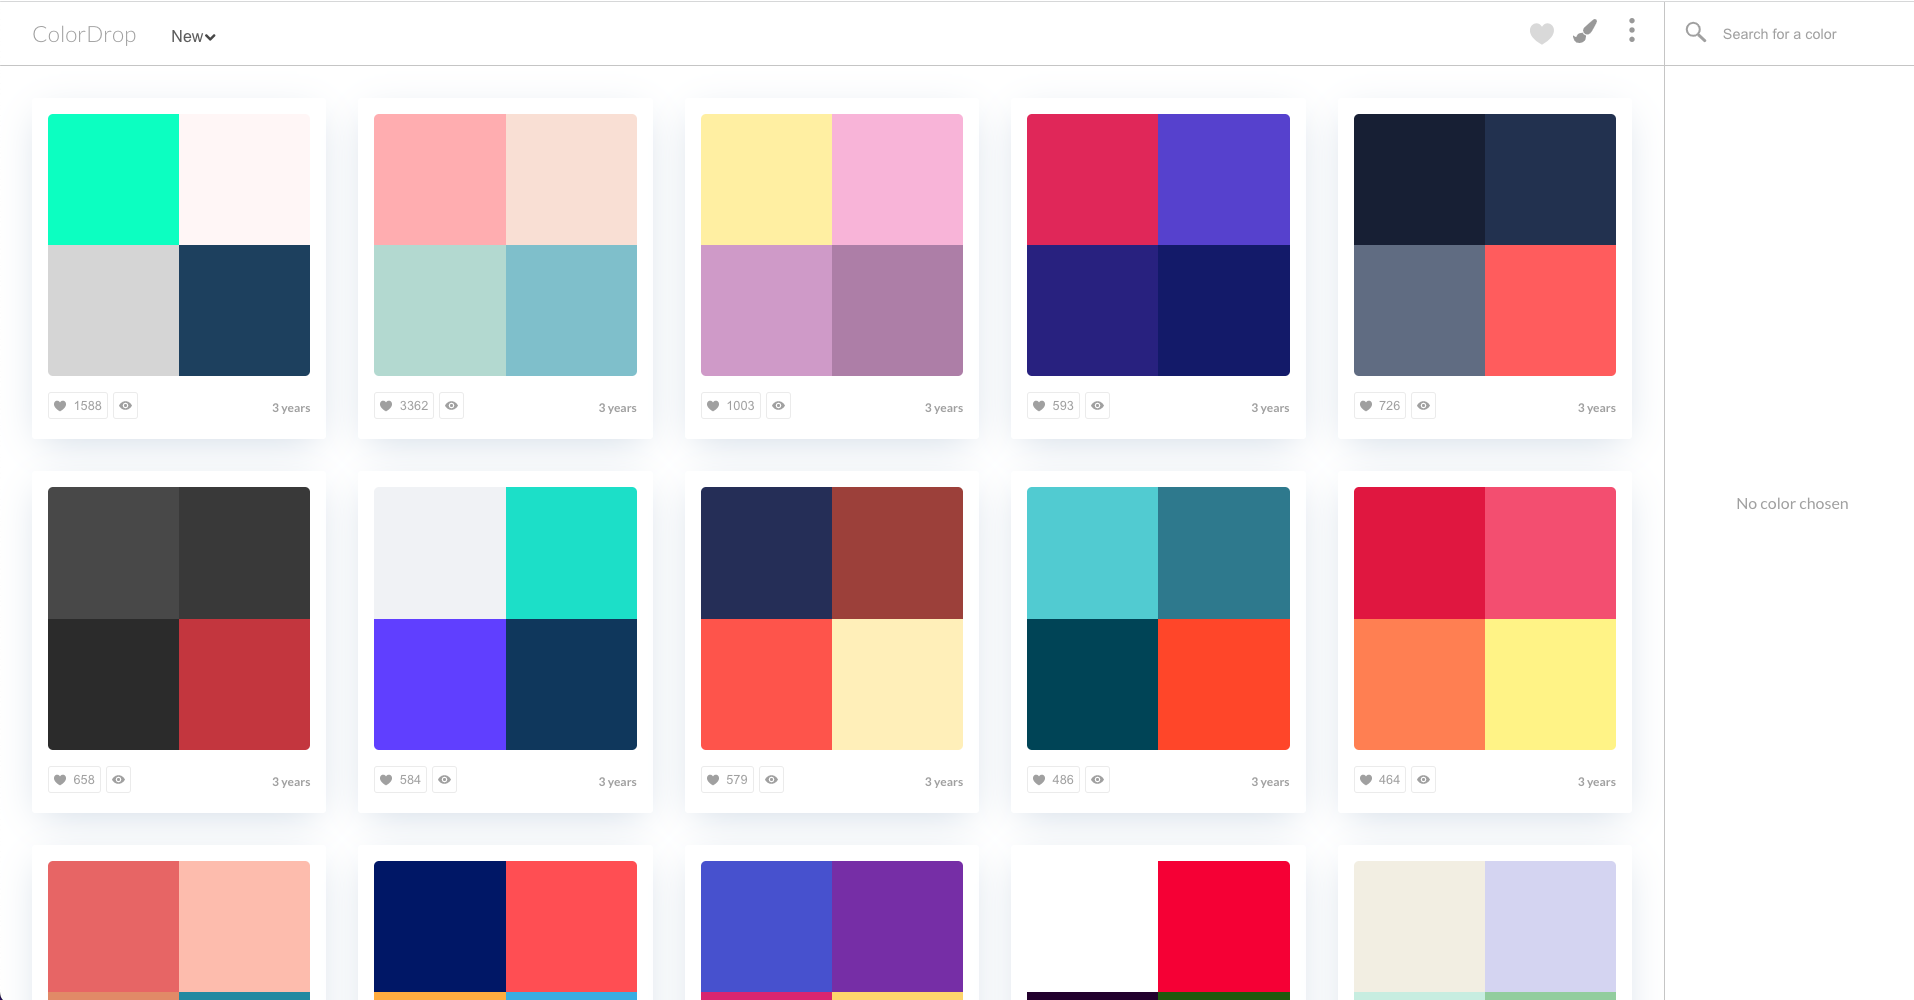This screenshot has width=1914, height=1000.
Task: Open the three-dot more options menu
Action: [x=1631, y=31]
